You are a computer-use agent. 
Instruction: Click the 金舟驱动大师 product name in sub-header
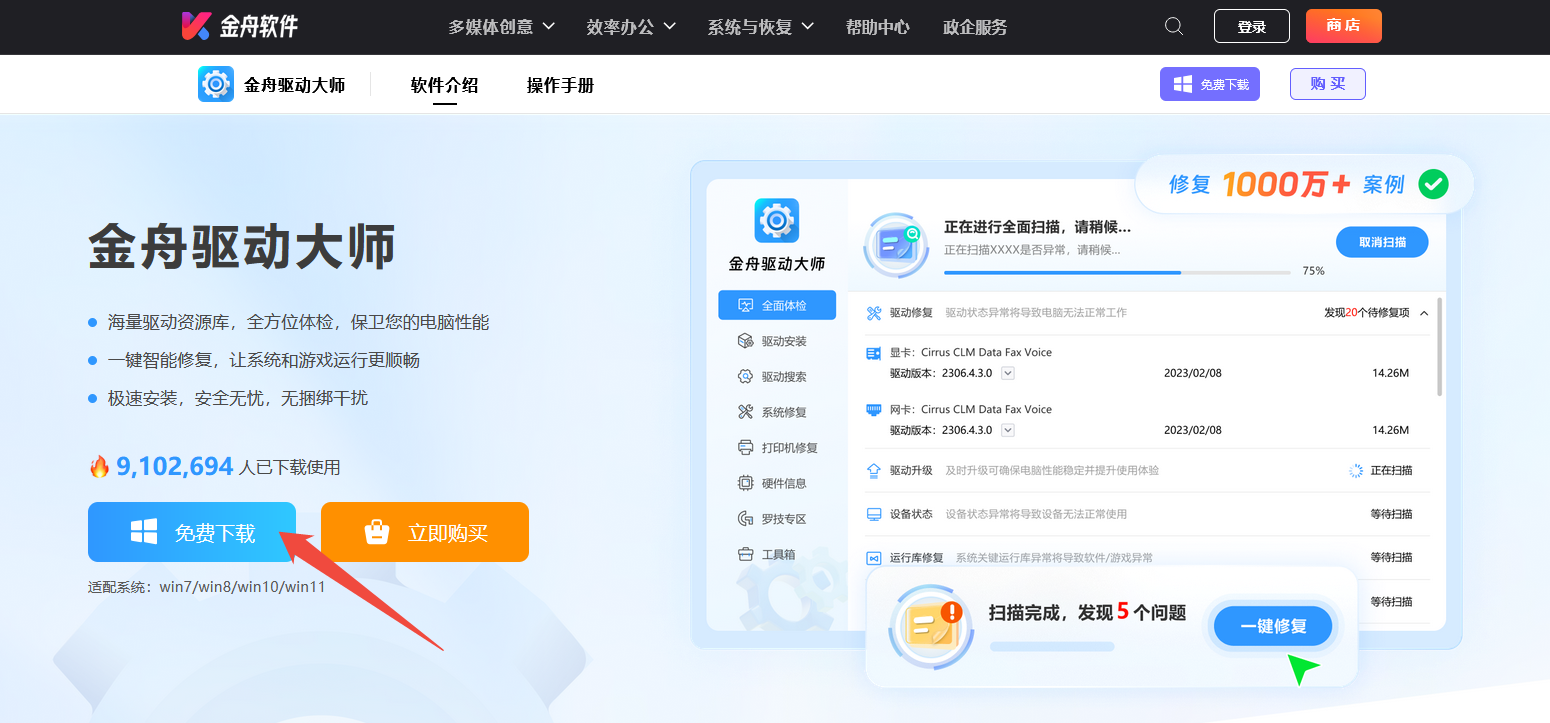click(295, 85)
